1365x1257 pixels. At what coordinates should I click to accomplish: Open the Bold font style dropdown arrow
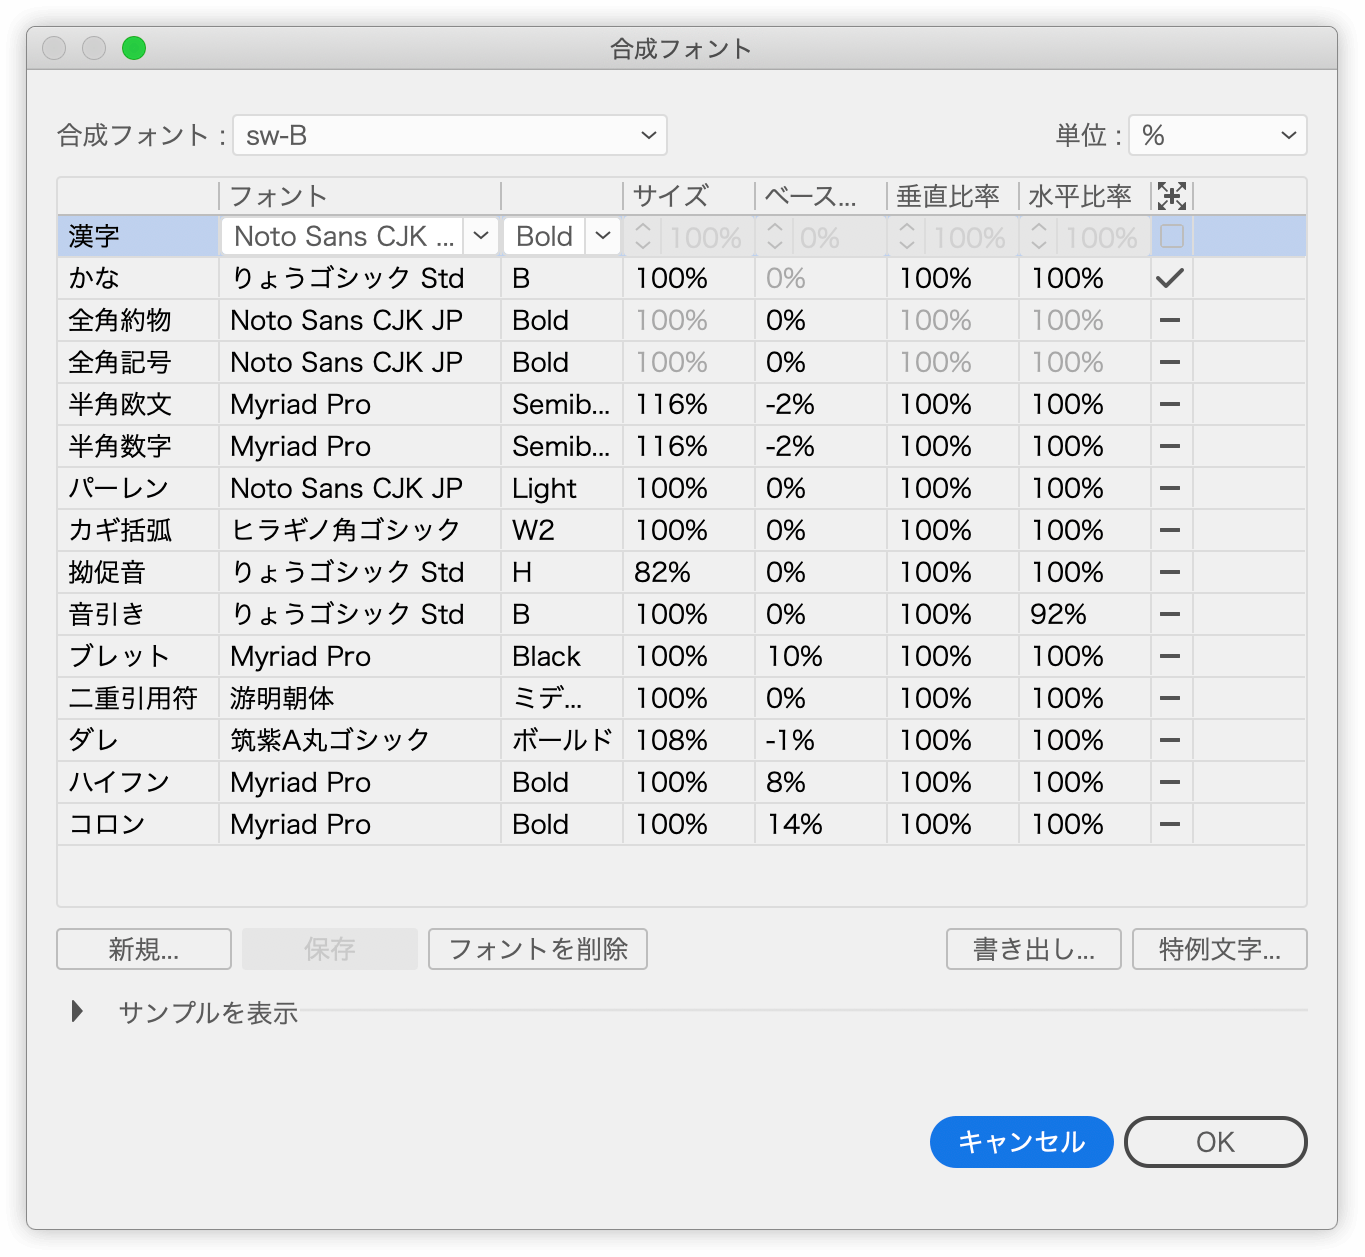(x=603, y=236)
